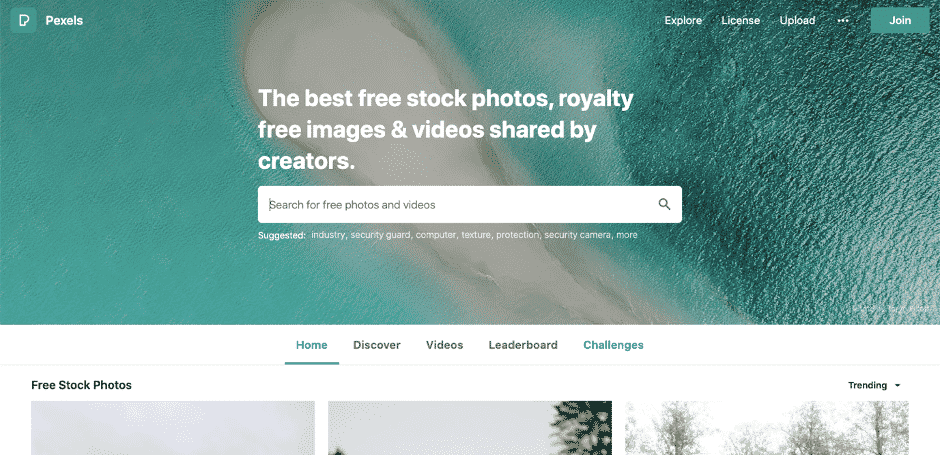Open the Leaderboard tab

(523, 345)
